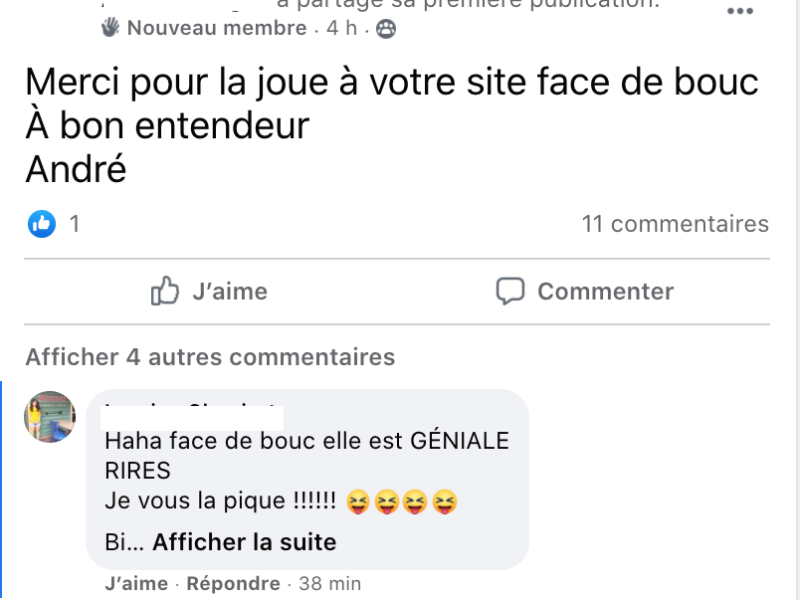Expand "Afficher 4 autres commentaires"
The width and height of the screenshot is (800, 600).
[210, 356]
